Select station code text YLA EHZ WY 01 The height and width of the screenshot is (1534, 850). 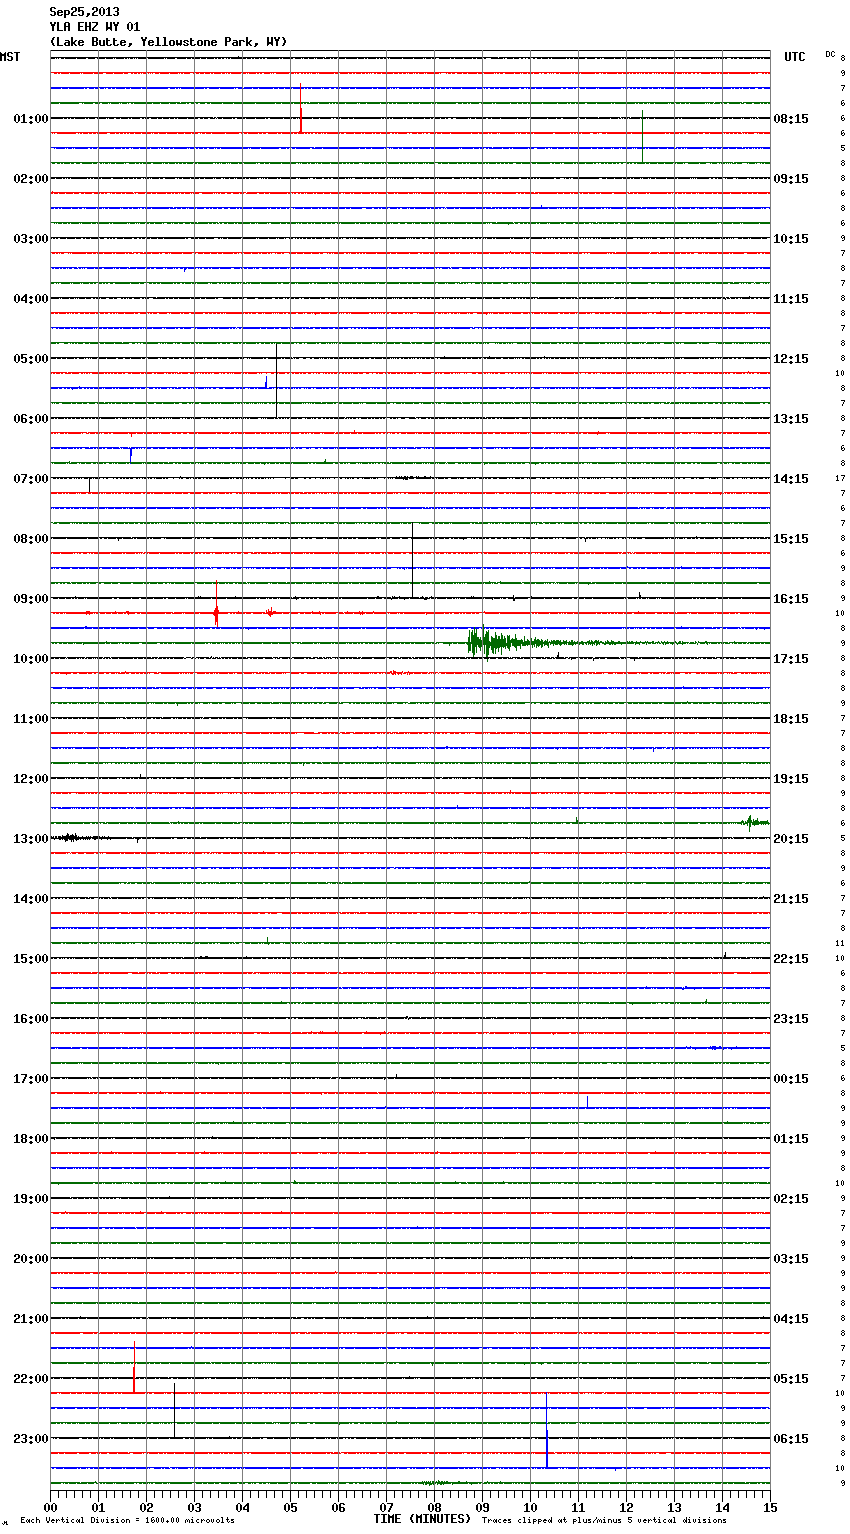[x=95, y=27]
